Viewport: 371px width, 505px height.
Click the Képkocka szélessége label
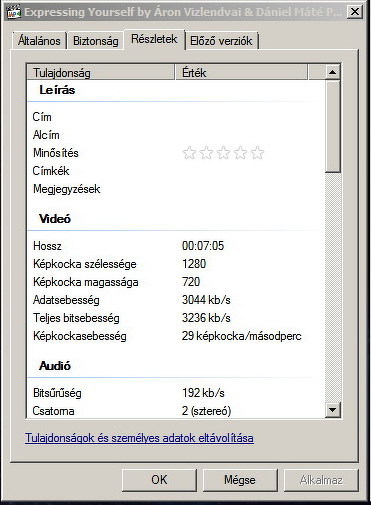coord(85,264)
